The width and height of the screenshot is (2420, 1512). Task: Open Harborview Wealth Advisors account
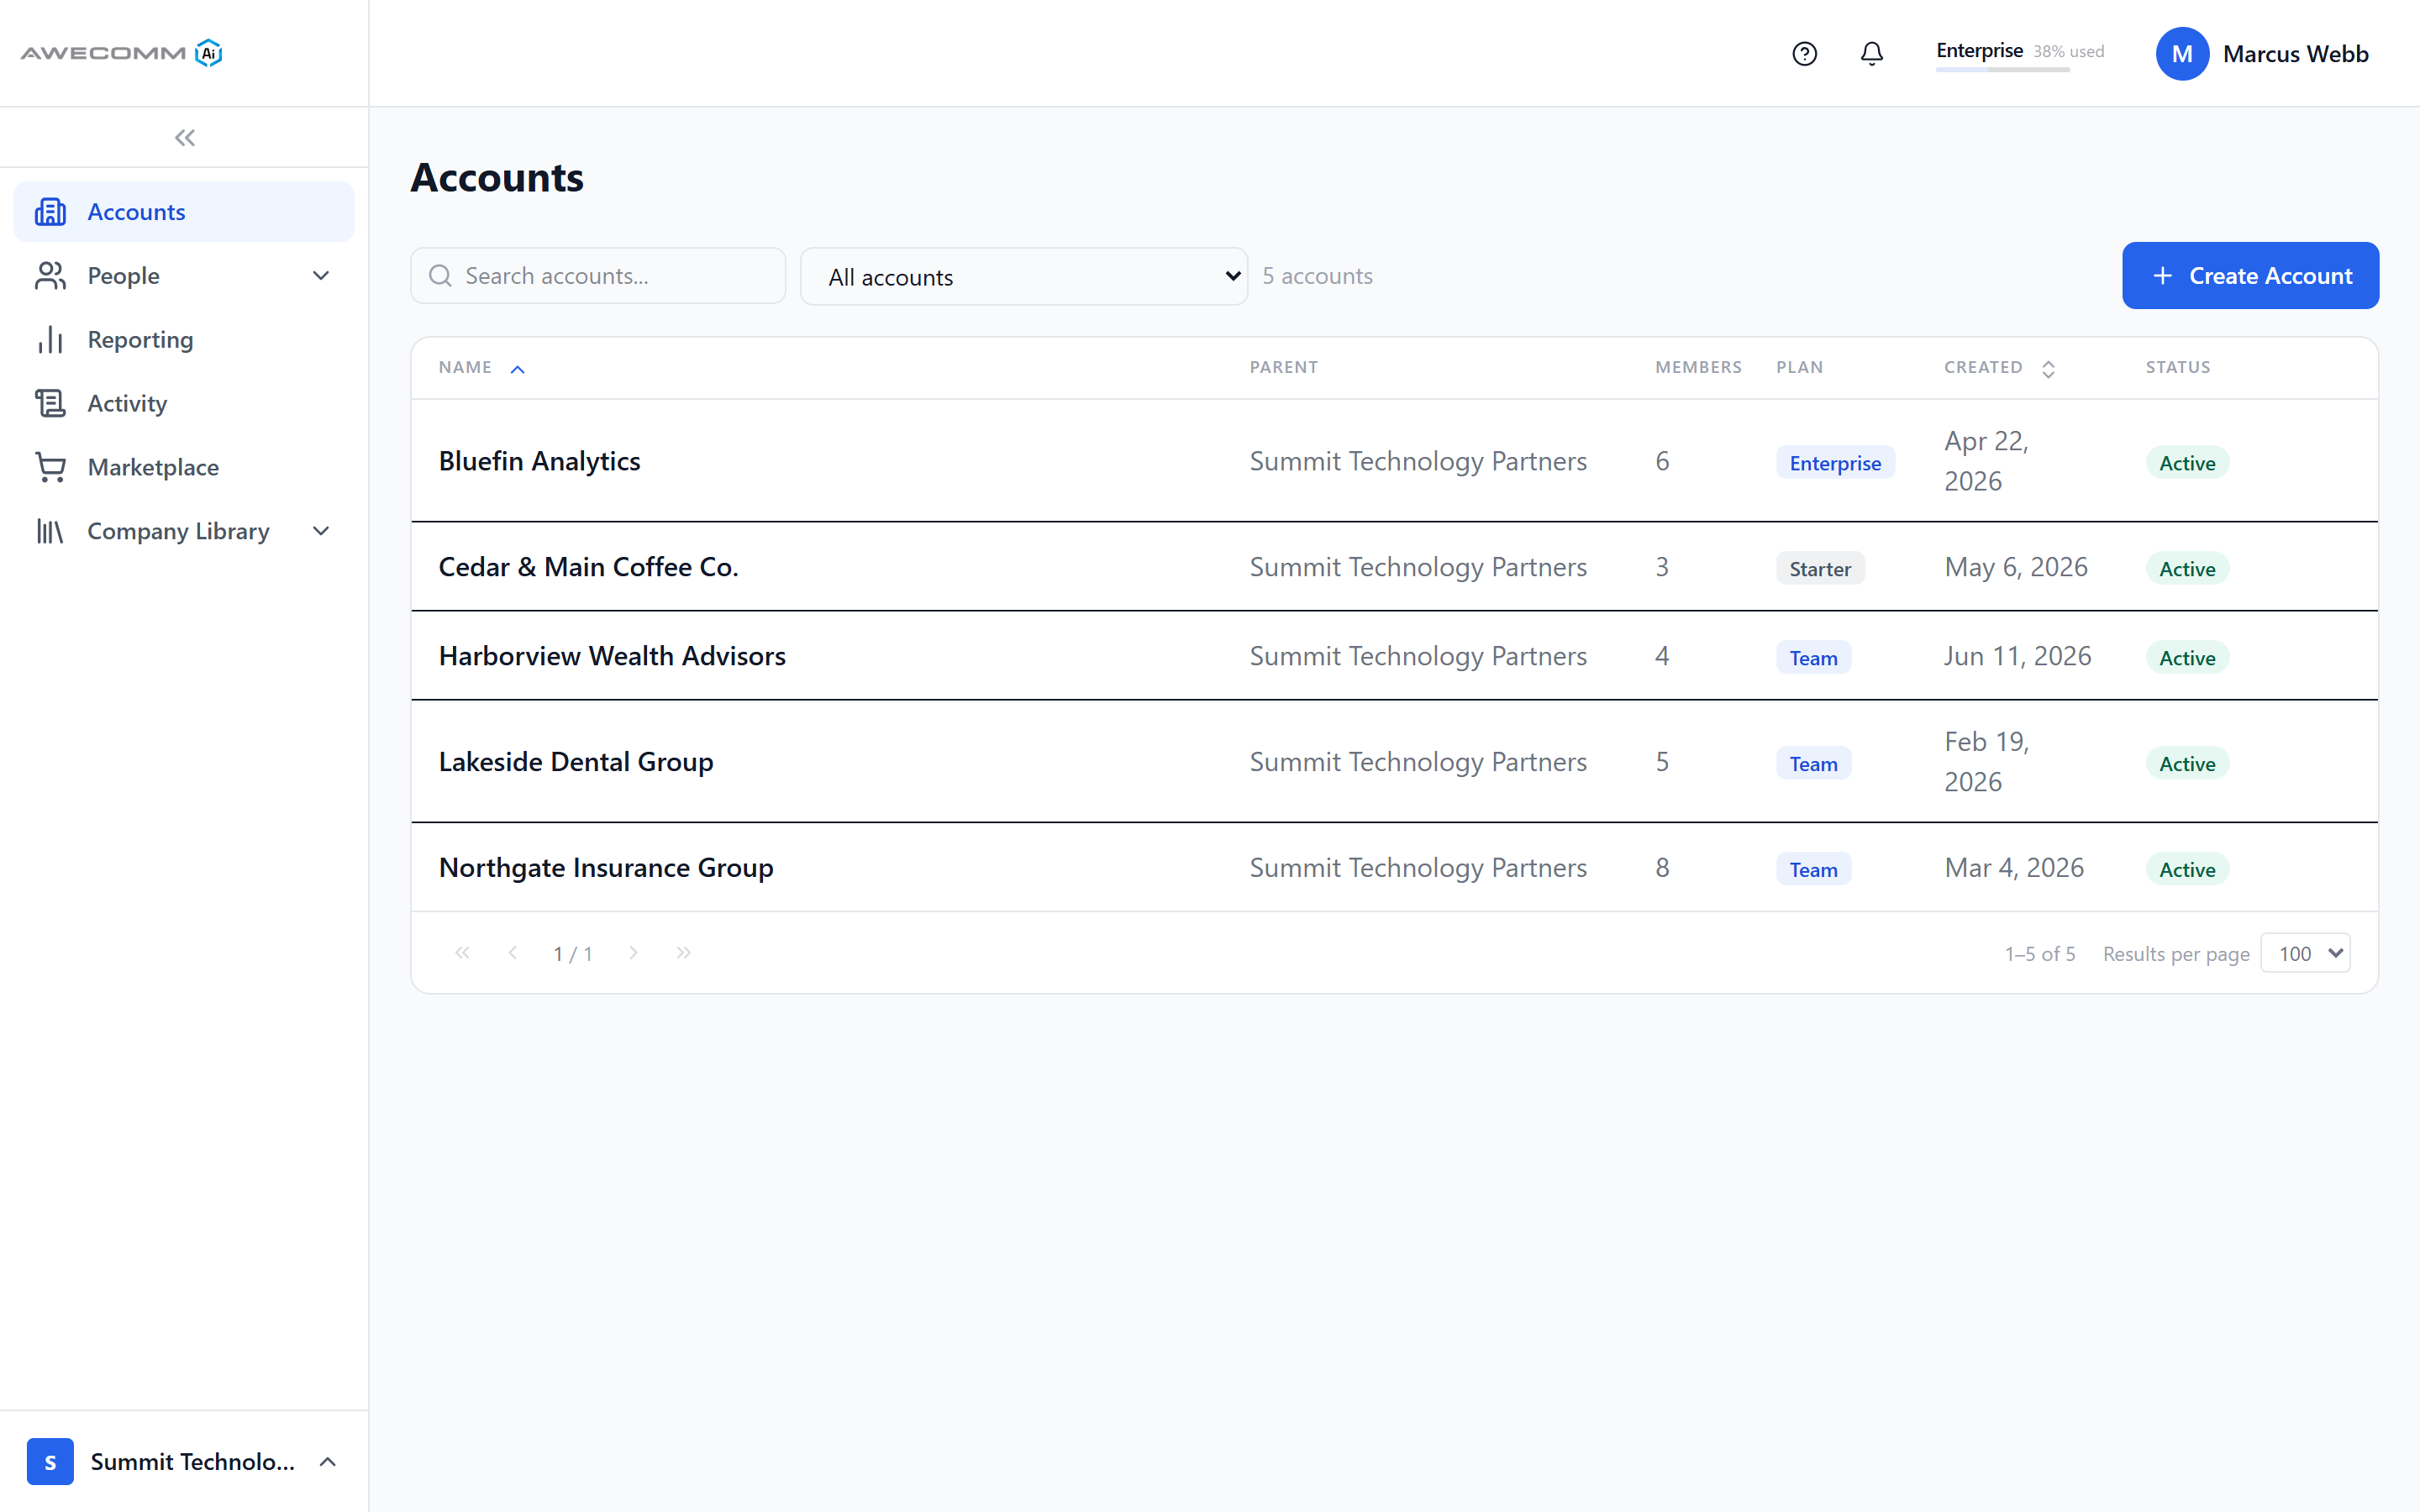click(x=612, y=656)
